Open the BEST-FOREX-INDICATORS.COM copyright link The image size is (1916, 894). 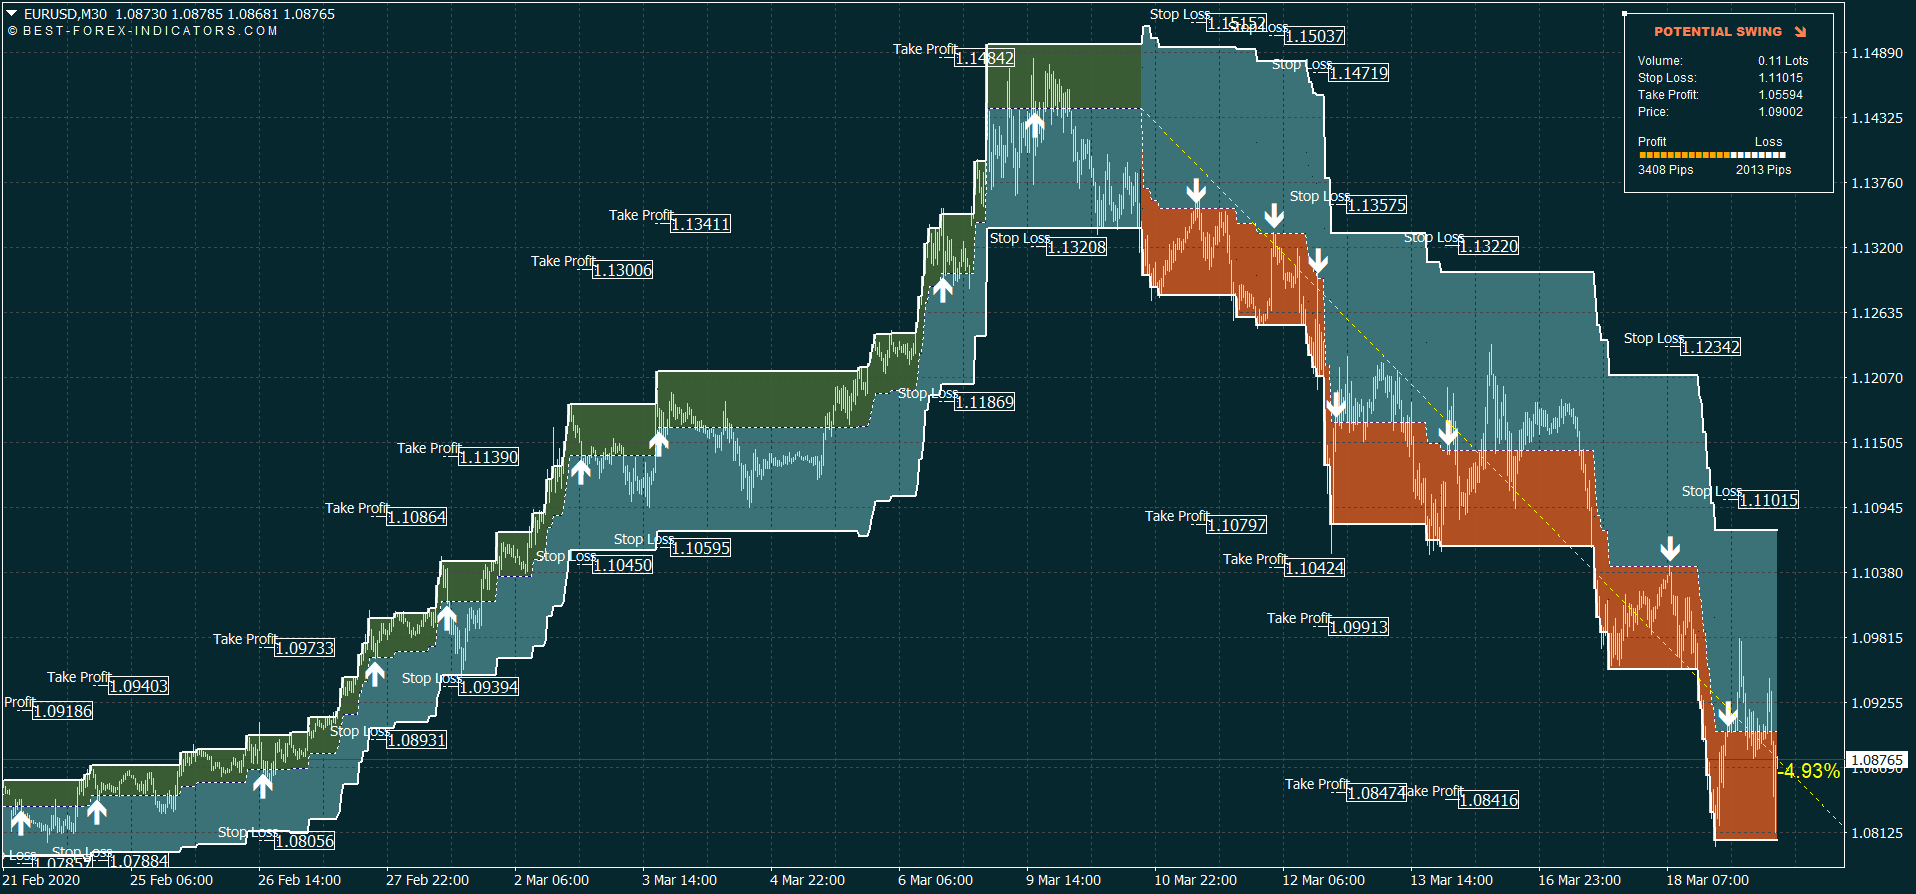pos(143,31)
